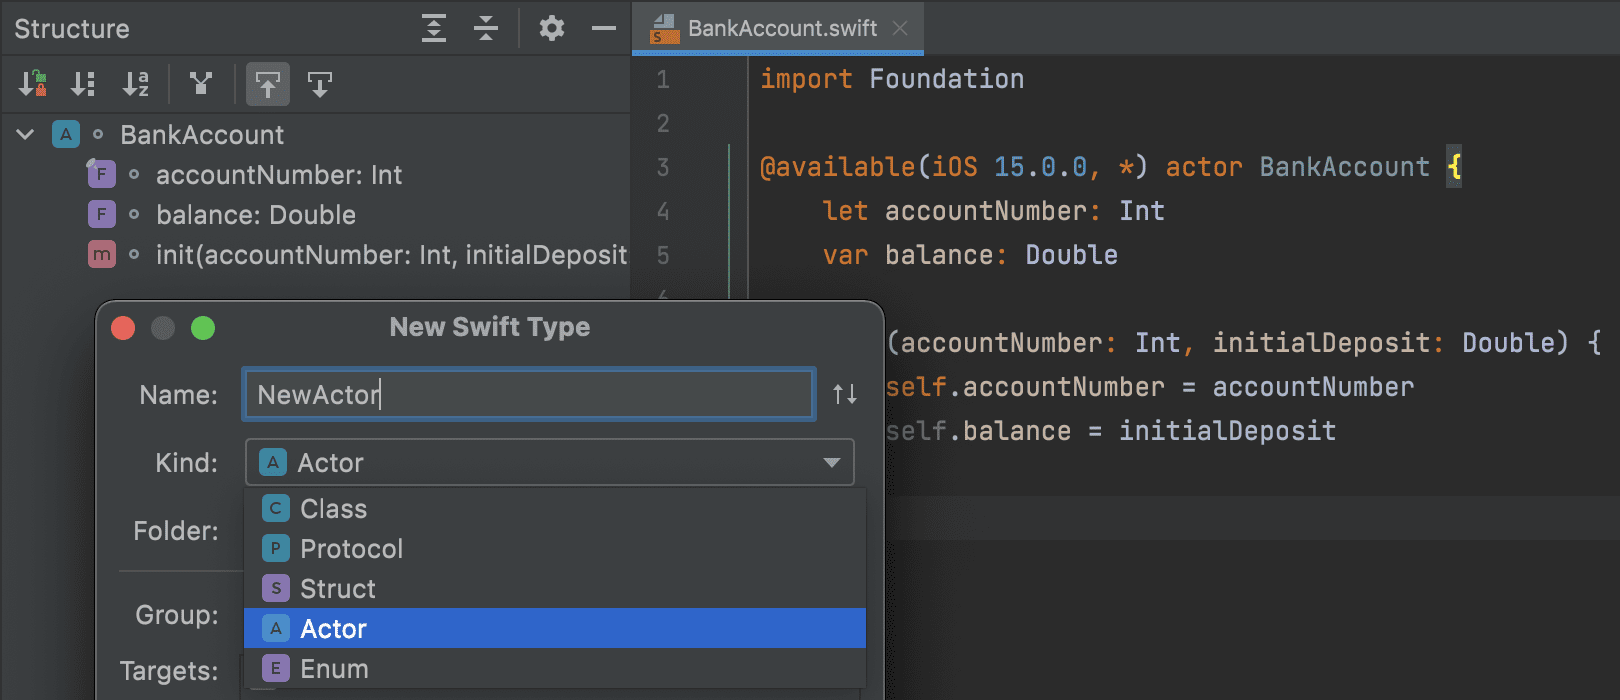
Task: Select Class in the Kind list
Action: pyautogui.click(x=333, y=509)
